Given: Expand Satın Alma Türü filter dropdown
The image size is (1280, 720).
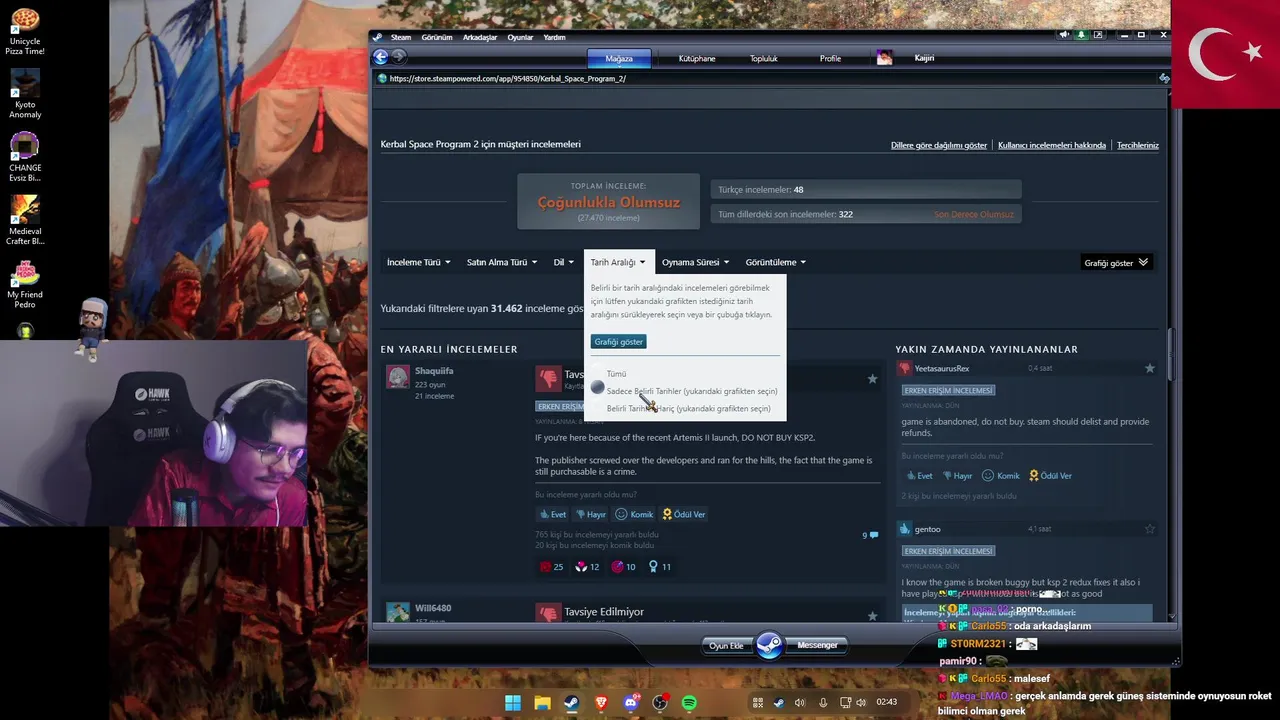Looking at the screenshot, I should pyautogui.click(x=502, y=262).
